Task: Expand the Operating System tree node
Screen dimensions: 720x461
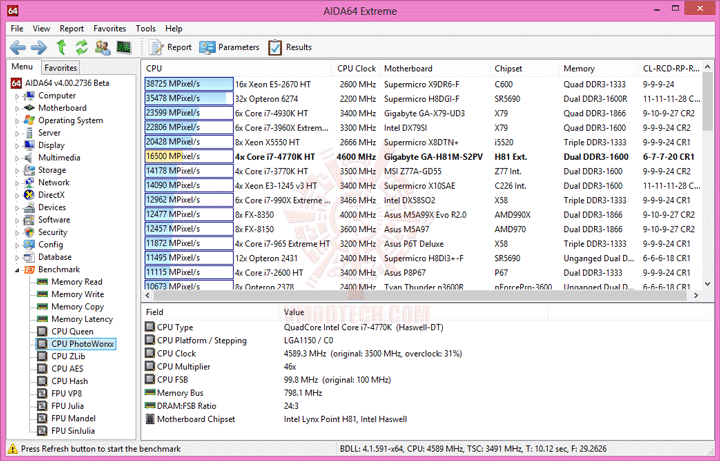Action: coord(17,121)
